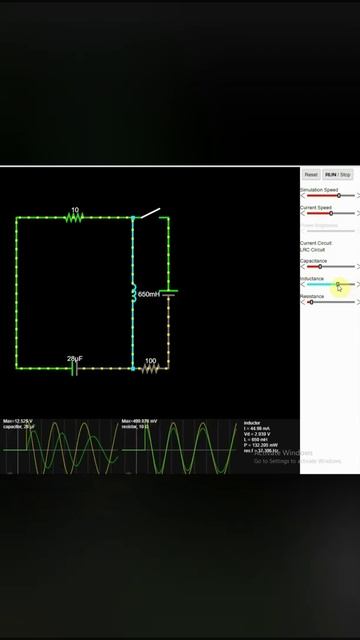360x640 pixels.
Task: Click the top junction node above the inductor
Action: (133, 218)
